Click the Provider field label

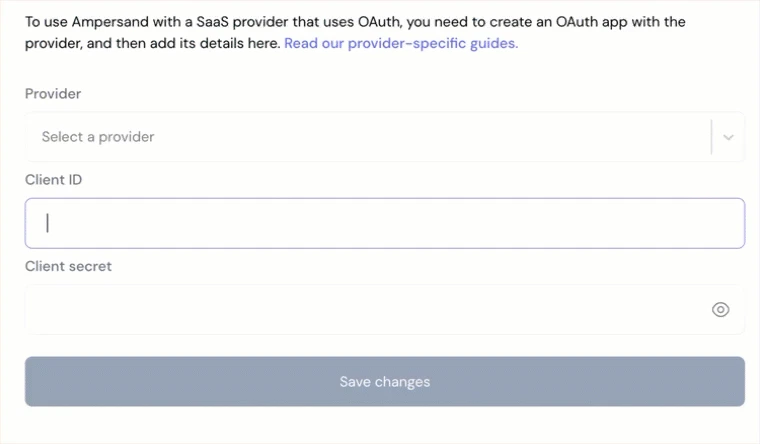point(53,94)
